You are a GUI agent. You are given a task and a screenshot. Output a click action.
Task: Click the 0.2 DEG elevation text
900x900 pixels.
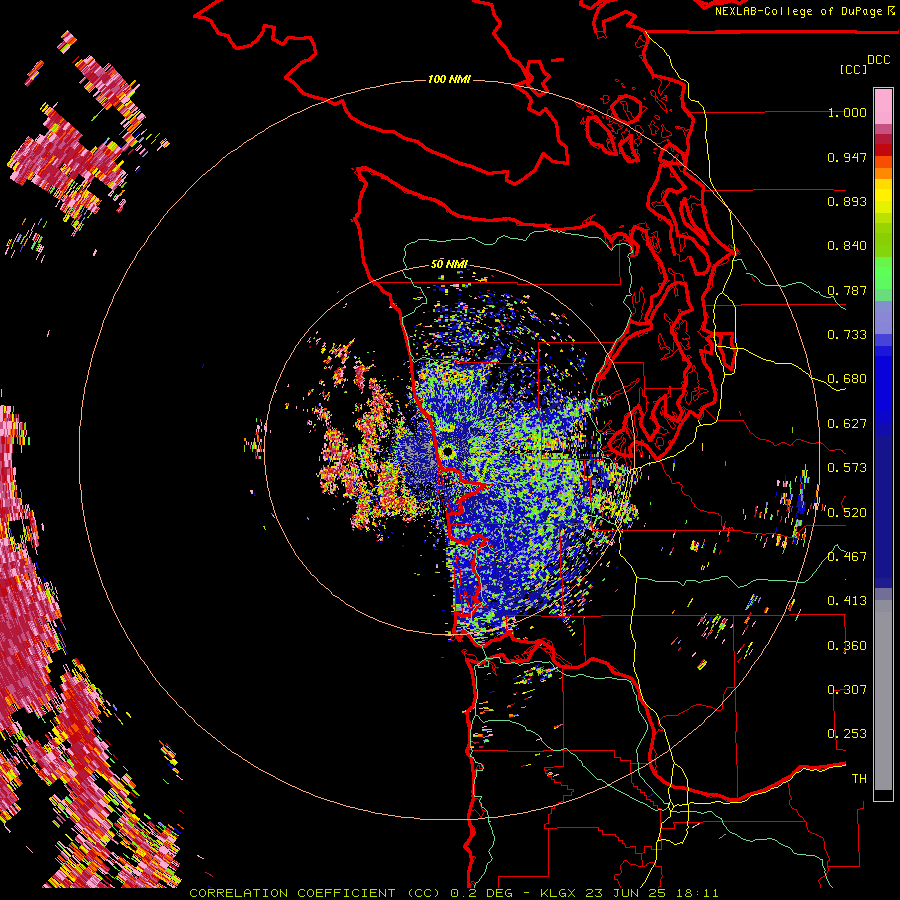[x=481, y=893]
